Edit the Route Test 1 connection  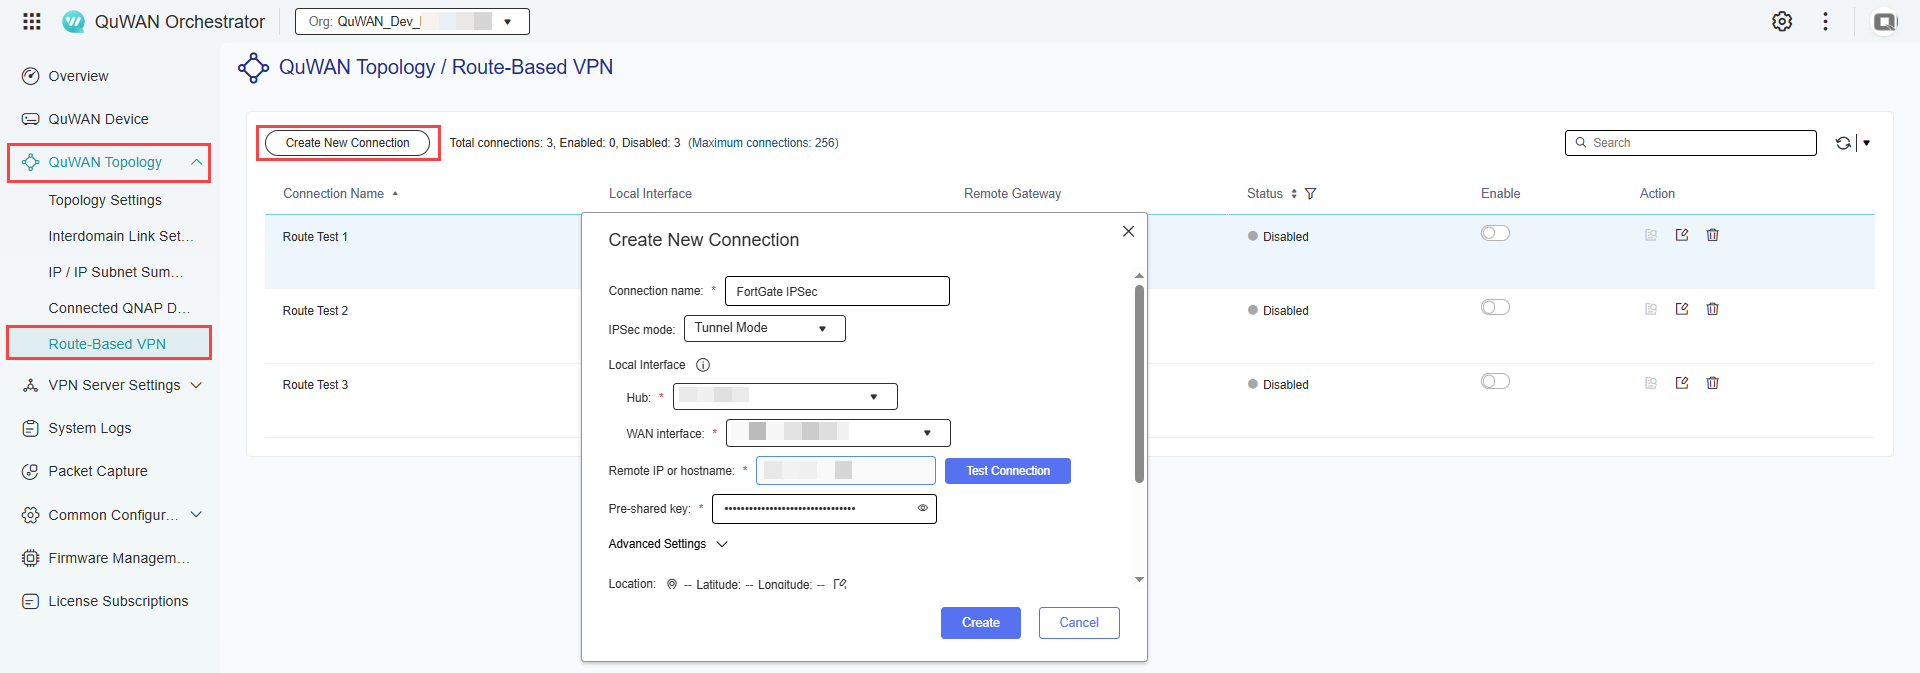tap(1682, 235)
